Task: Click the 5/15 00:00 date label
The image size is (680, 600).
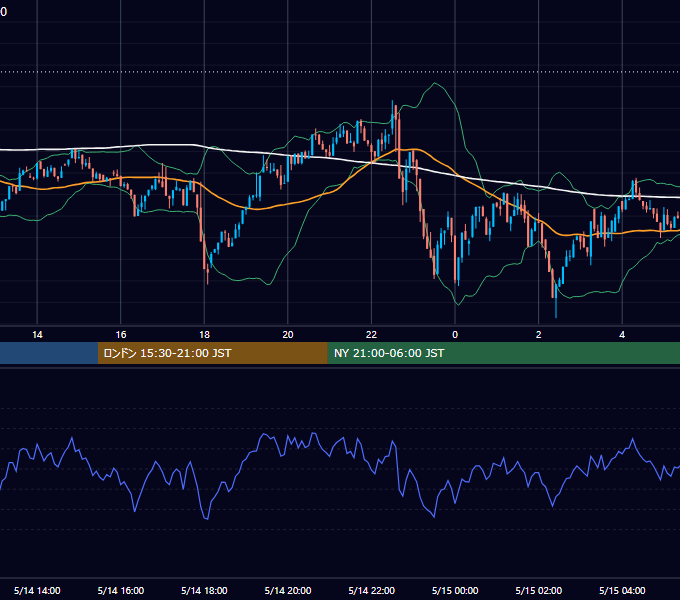Action: click(455, 590)
